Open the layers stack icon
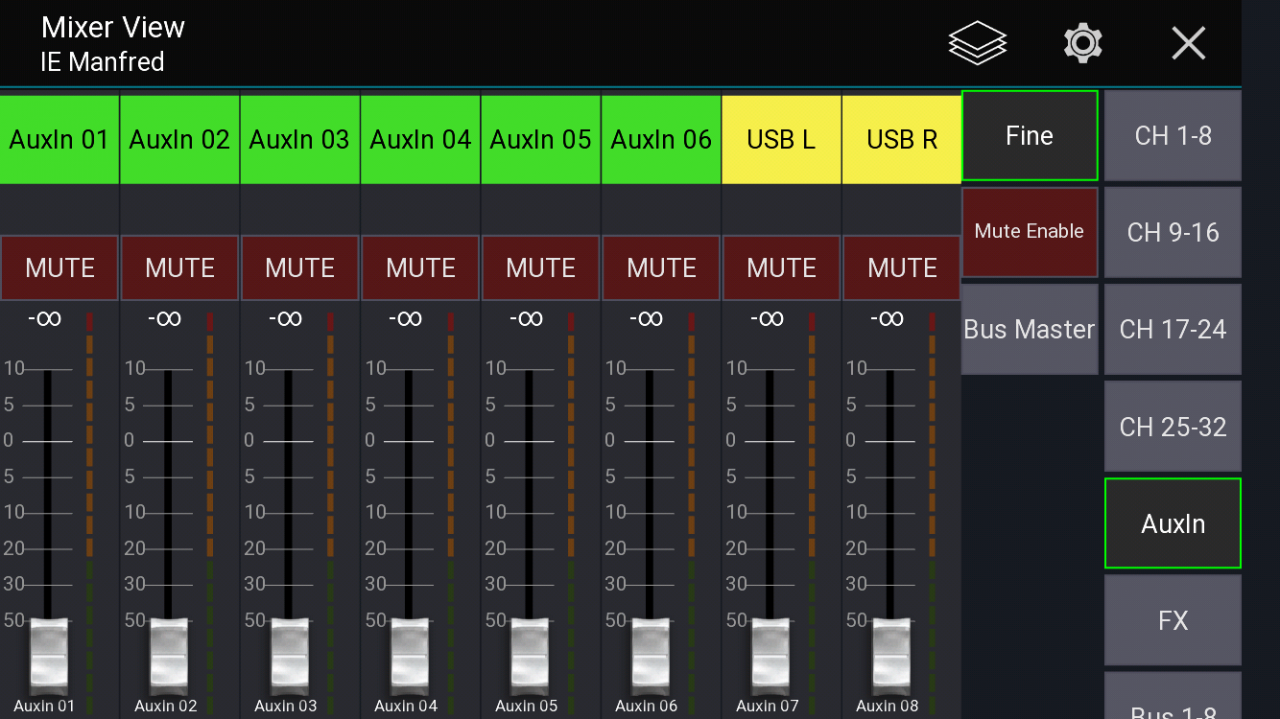This screenshot has width=1280, height=719. (x=977, y=43)
